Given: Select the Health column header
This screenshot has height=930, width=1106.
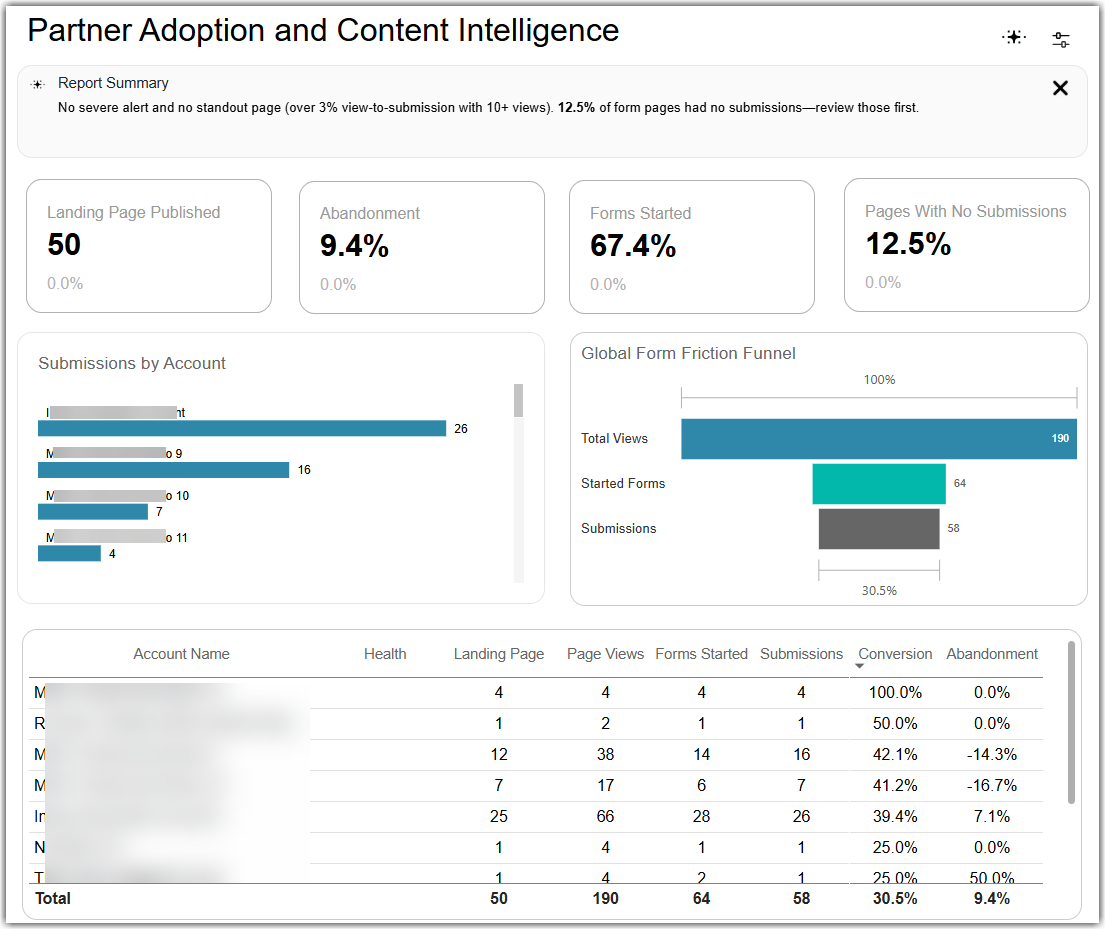Looking at the screenshot, I should click(x=385, y=654).
